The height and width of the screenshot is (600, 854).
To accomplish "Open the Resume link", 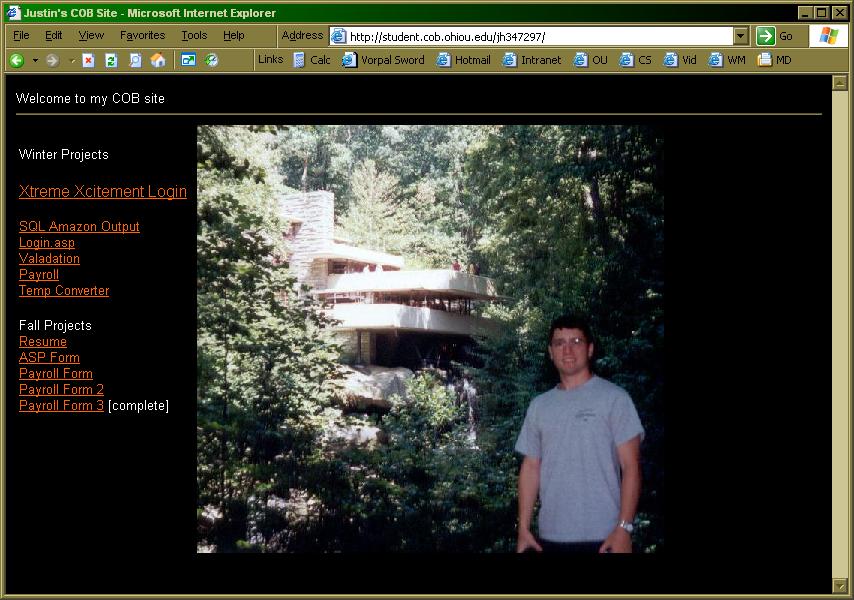I will tap(42, 341).
